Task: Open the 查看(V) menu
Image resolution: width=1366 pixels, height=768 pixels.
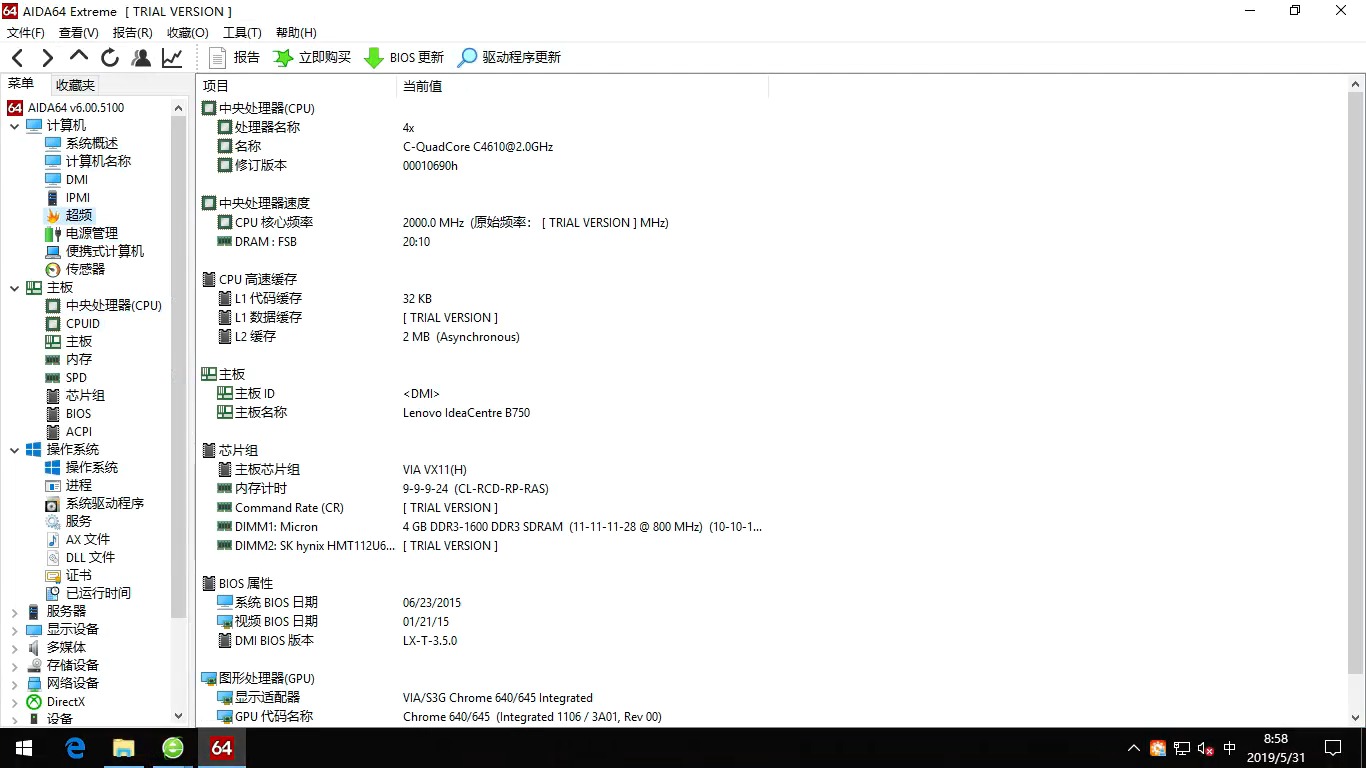Action: [79, 33]
